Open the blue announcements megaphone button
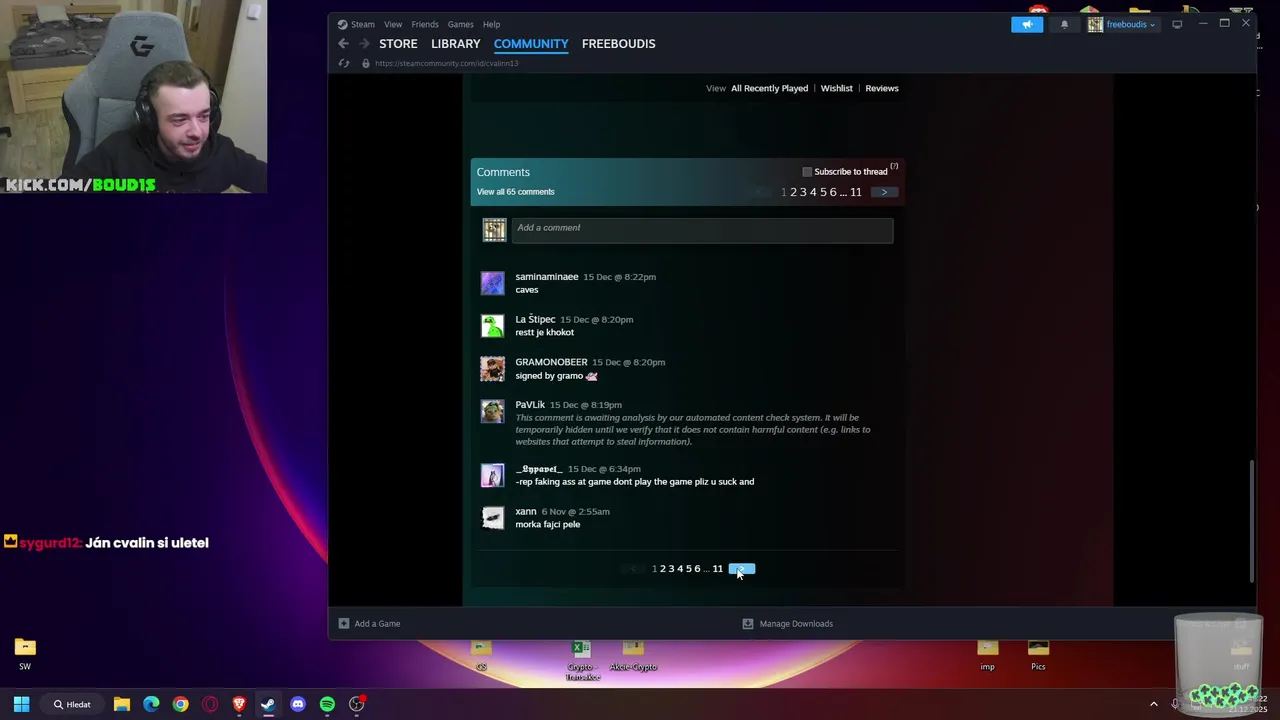The height and width of the screenshot is (720, 1280). (1027, 24)
